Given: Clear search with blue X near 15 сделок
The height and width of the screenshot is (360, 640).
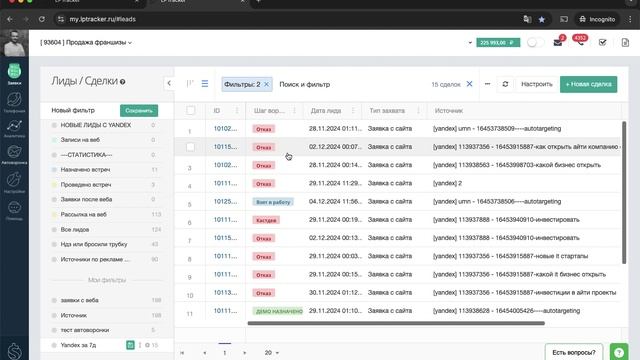Looking at the screenshot, I should coord(469,84).
